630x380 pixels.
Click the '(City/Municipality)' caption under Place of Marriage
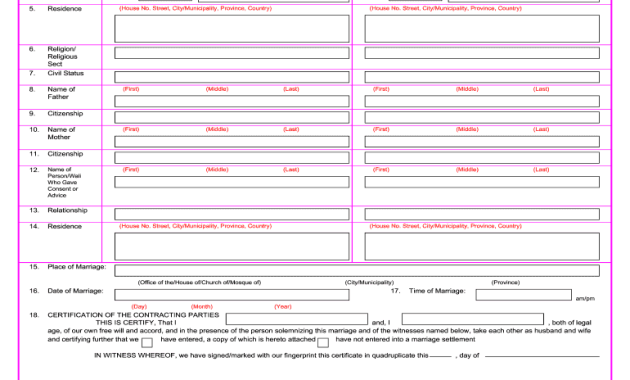click(369, 282)
